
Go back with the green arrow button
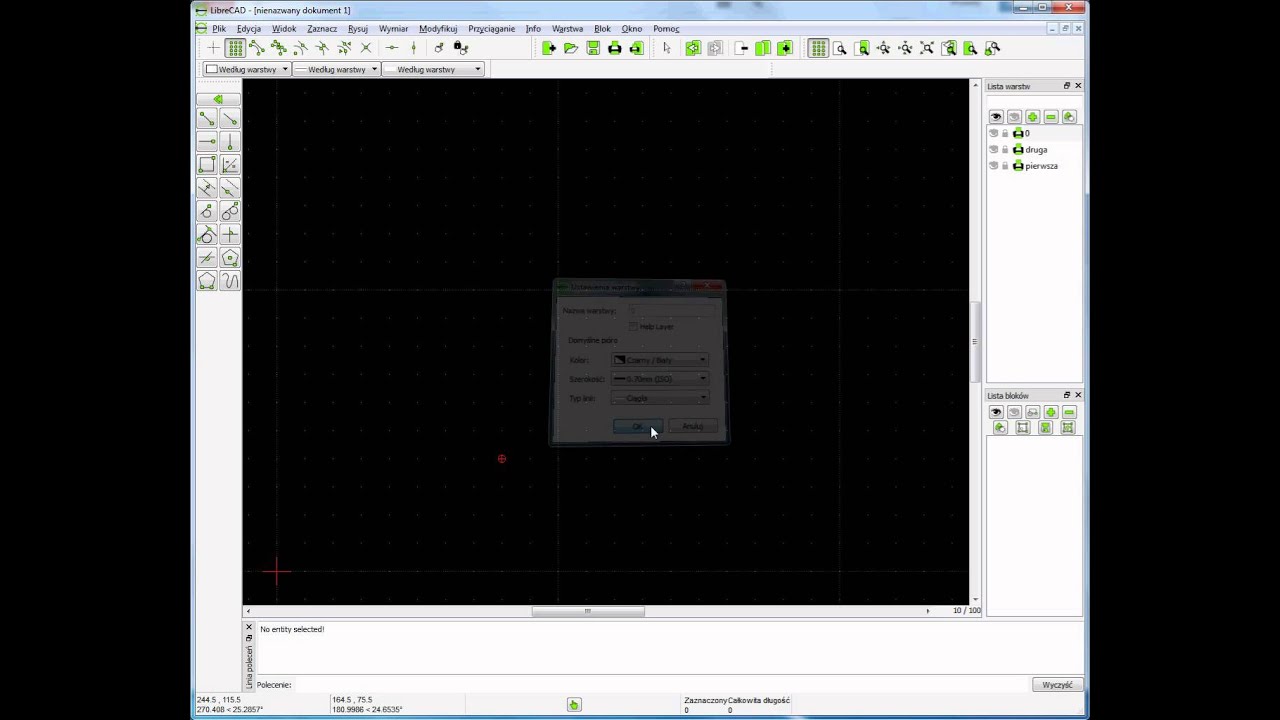(x=218, y=99)
